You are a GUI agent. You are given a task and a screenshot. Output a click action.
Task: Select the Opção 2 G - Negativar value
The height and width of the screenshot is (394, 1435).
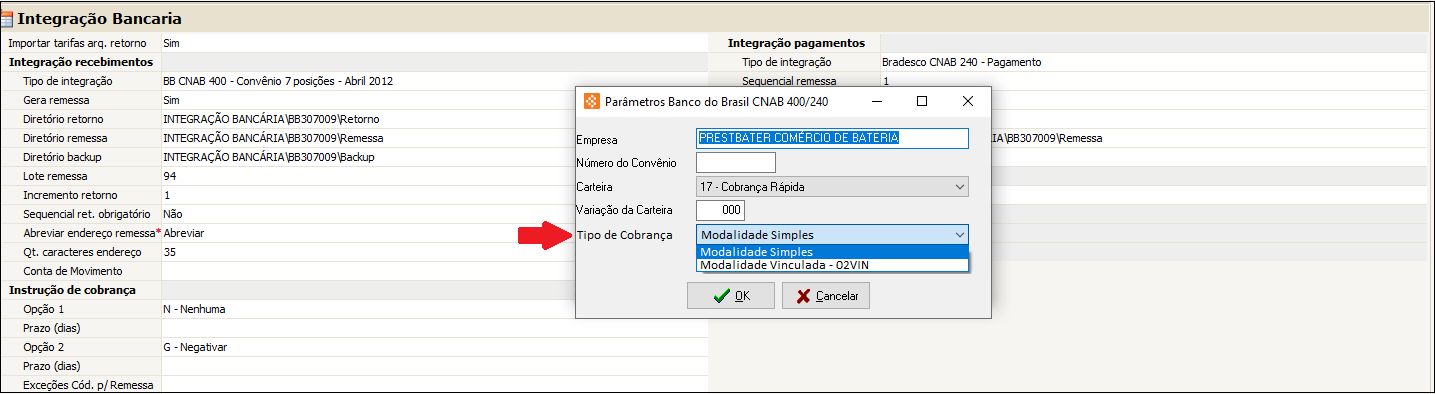tap(196, 347)
